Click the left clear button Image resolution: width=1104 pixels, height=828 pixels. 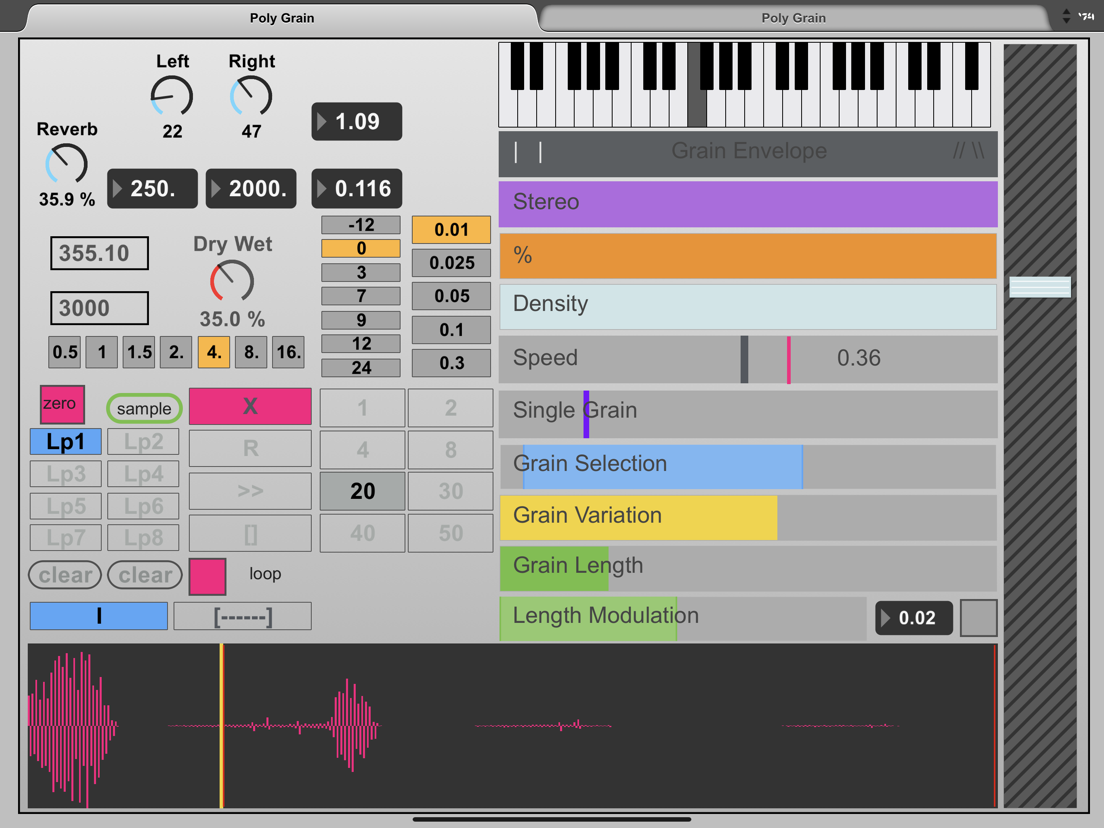coord(65,575)
